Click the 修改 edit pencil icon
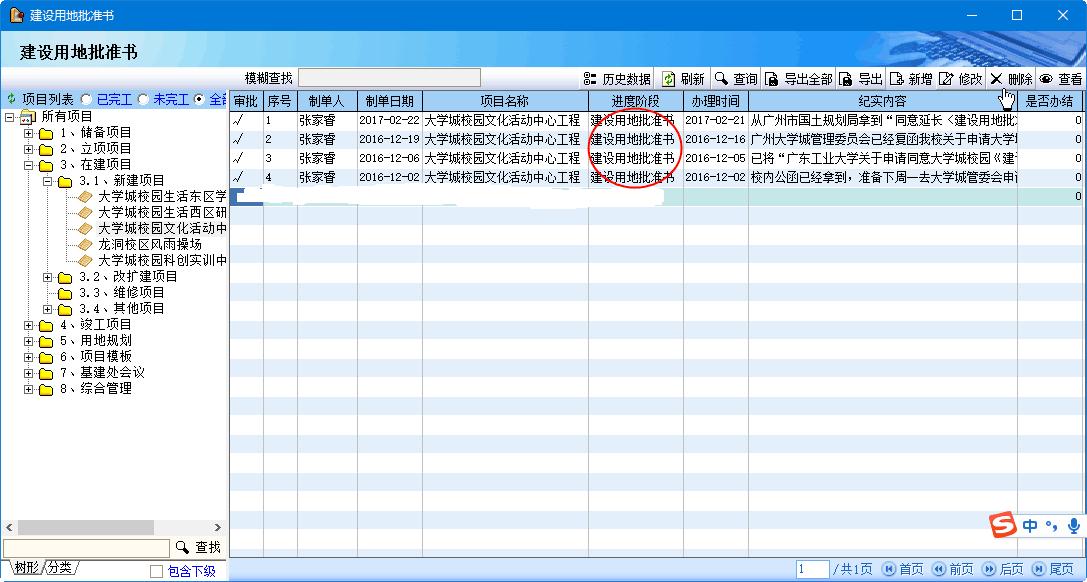 (946, 79)
